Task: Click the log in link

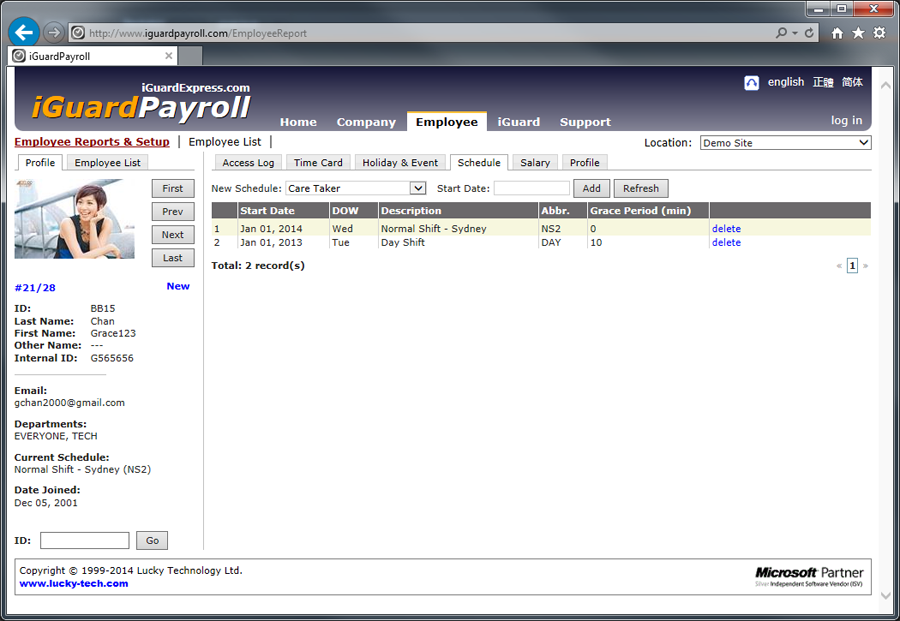Action: [x=846, y=121]
